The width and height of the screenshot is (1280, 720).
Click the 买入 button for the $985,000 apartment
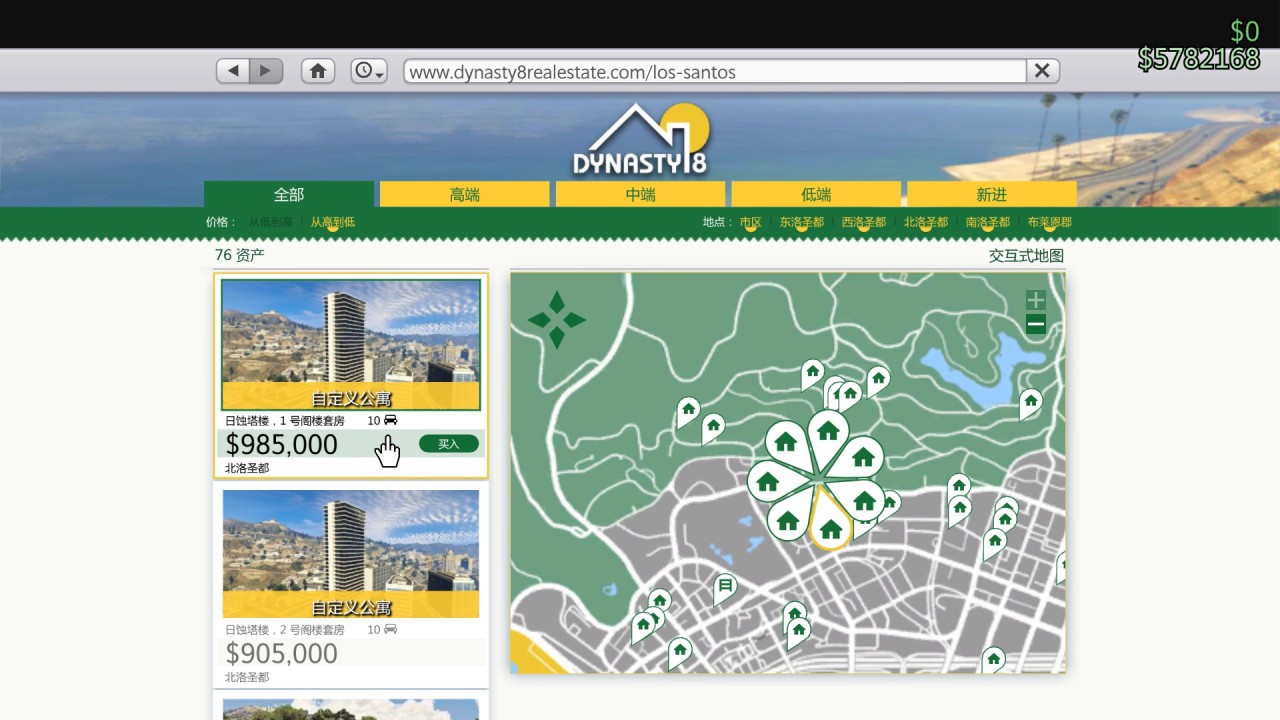(x=449, y=444)
